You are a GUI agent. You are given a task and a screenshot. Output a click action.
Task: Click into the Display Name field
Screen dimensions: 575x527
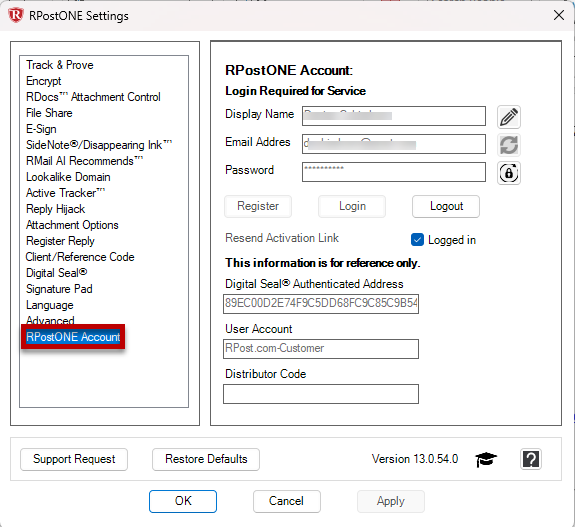coord(394,116)
